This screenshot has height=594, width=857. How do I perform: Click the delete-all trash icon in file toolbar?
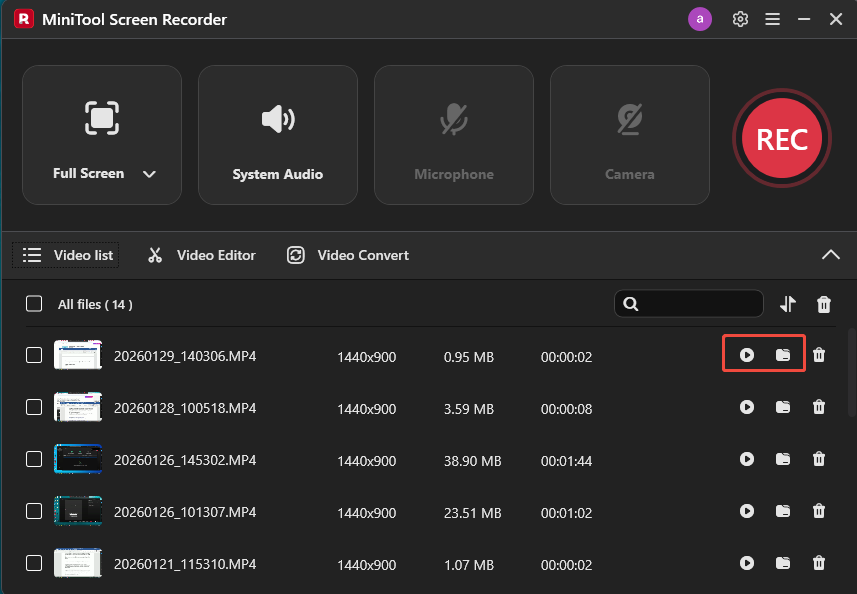tap(824, 304)
